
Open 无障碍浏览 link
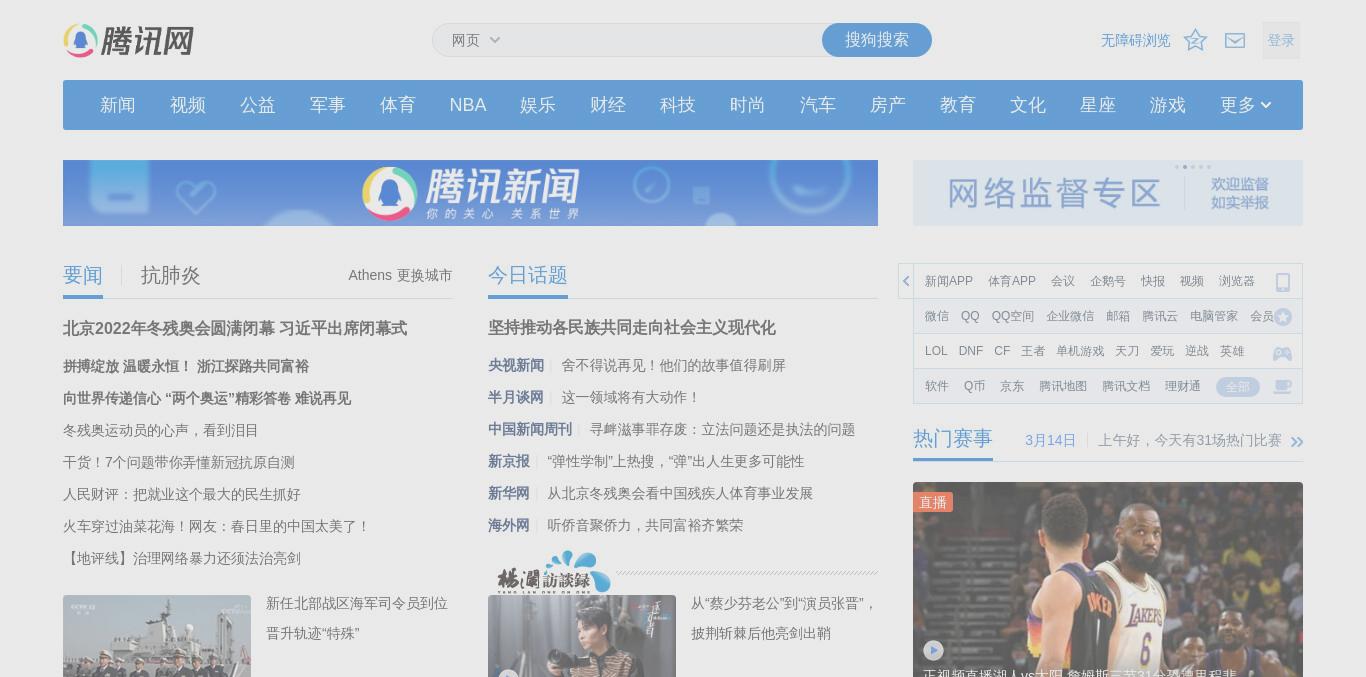pos(1135,40)
